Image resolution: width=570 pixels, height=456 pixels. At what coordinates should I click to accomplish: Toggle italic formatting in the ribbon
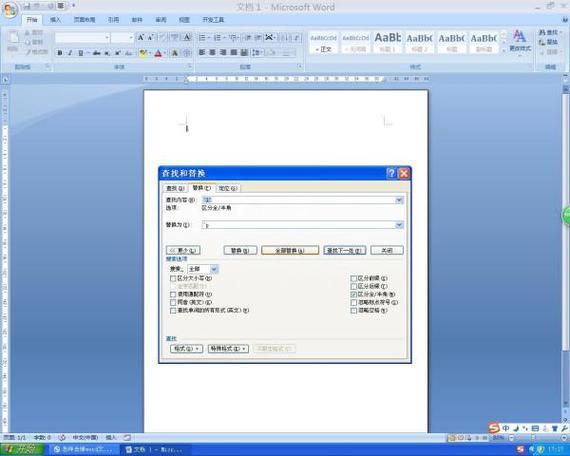(x=70, y=53)
